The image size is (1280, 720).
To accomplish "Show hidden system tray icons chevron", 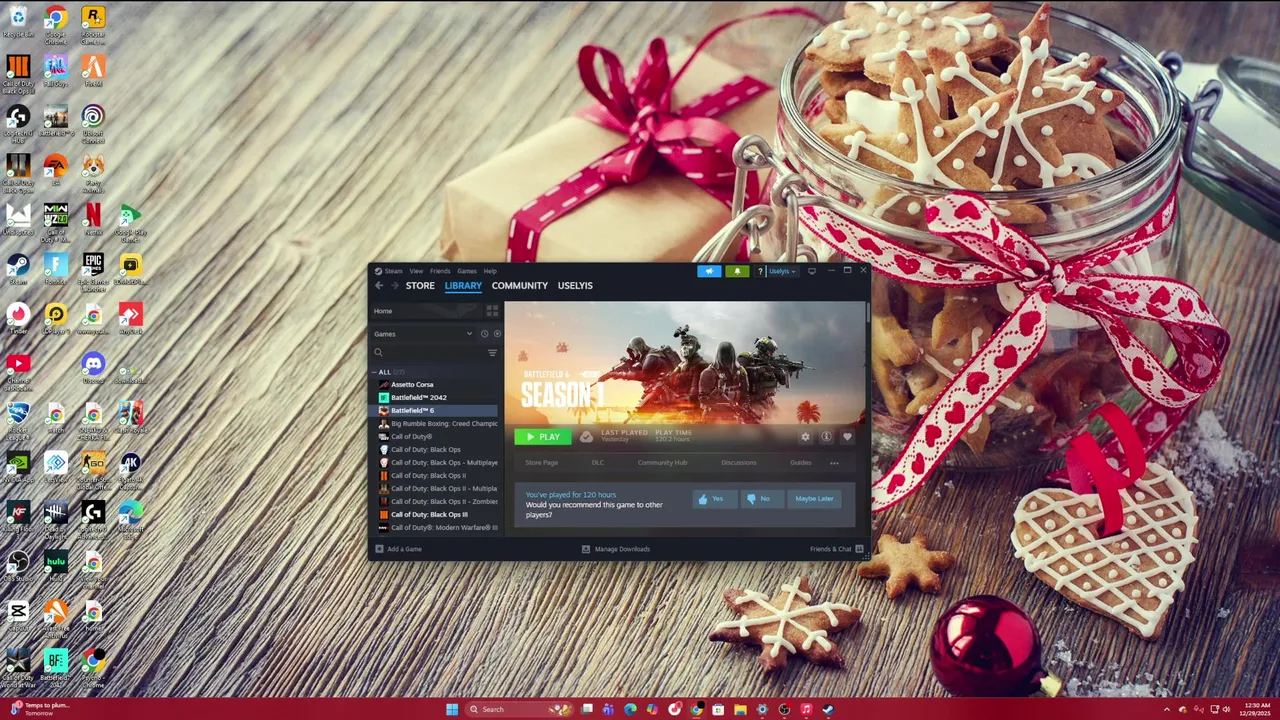I will click(x=1166, y=709).
